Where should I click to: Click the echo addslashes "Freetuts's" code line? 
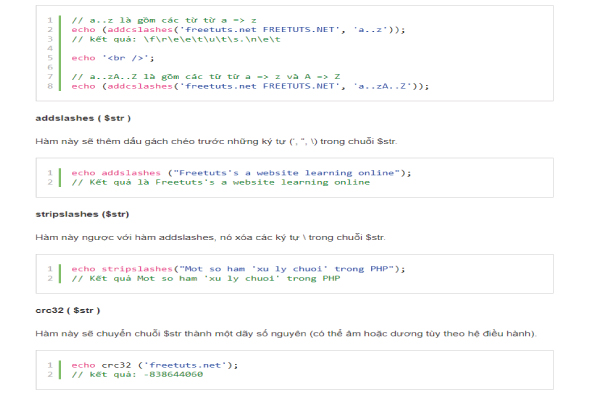point(241,172)
